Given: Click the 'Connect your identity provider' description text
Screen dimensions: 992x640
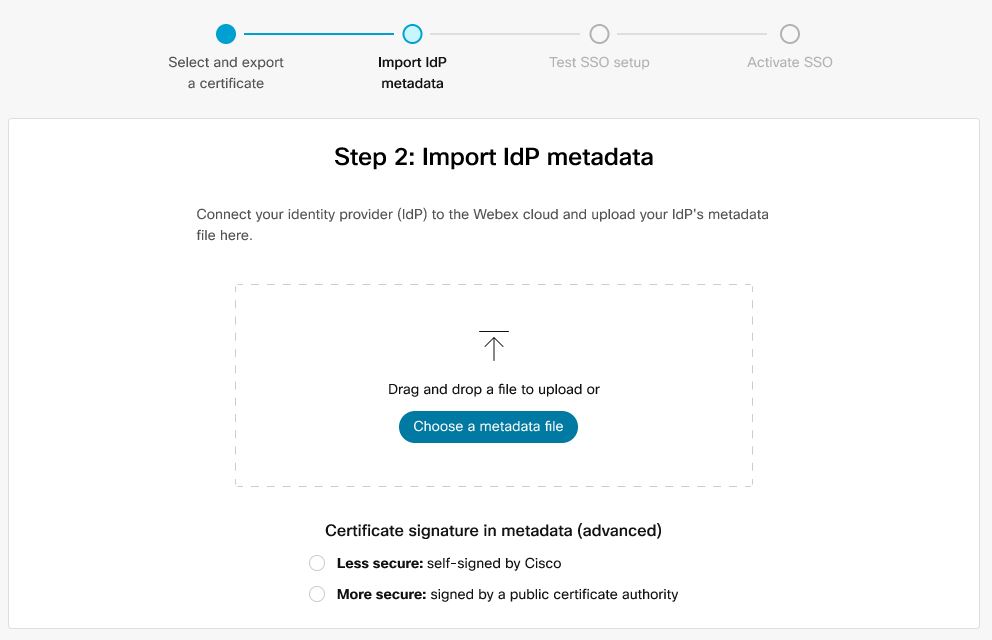Looking at the screenshot, I should coord(482,225).
